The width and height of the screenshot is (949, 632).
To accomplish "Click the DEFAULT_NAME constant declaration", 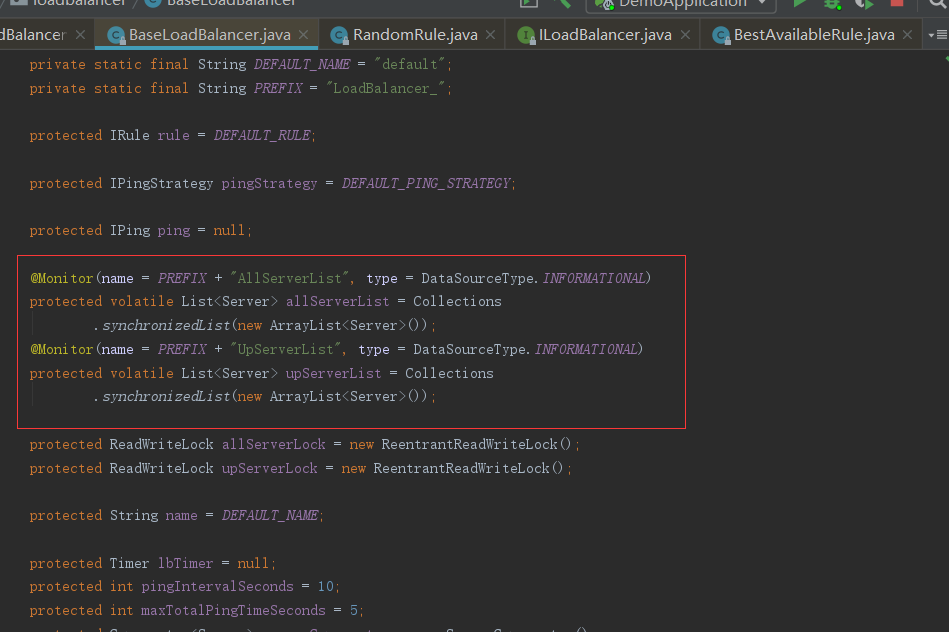I will 302,64.
